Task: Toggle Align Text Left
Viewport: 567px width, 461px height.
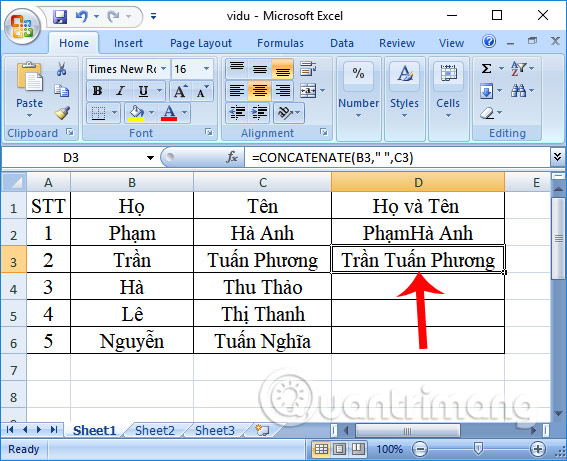Action: pos(237,91)
